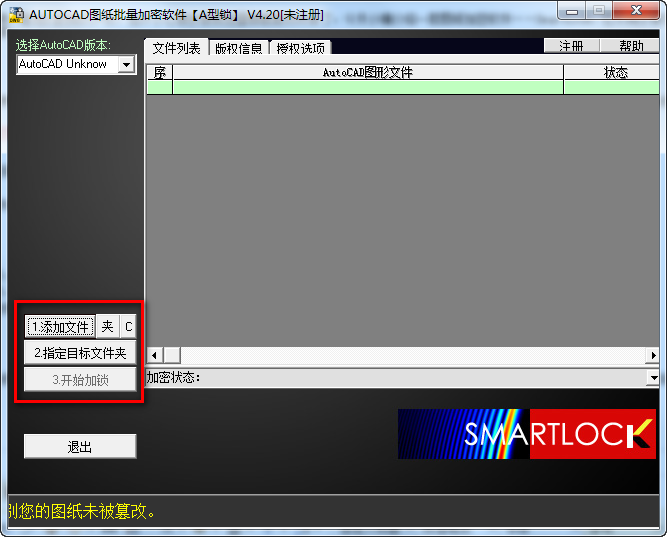Click the horizontal scrollbar right arrow
The image size is (667, 537).
[x=653, y=355]
